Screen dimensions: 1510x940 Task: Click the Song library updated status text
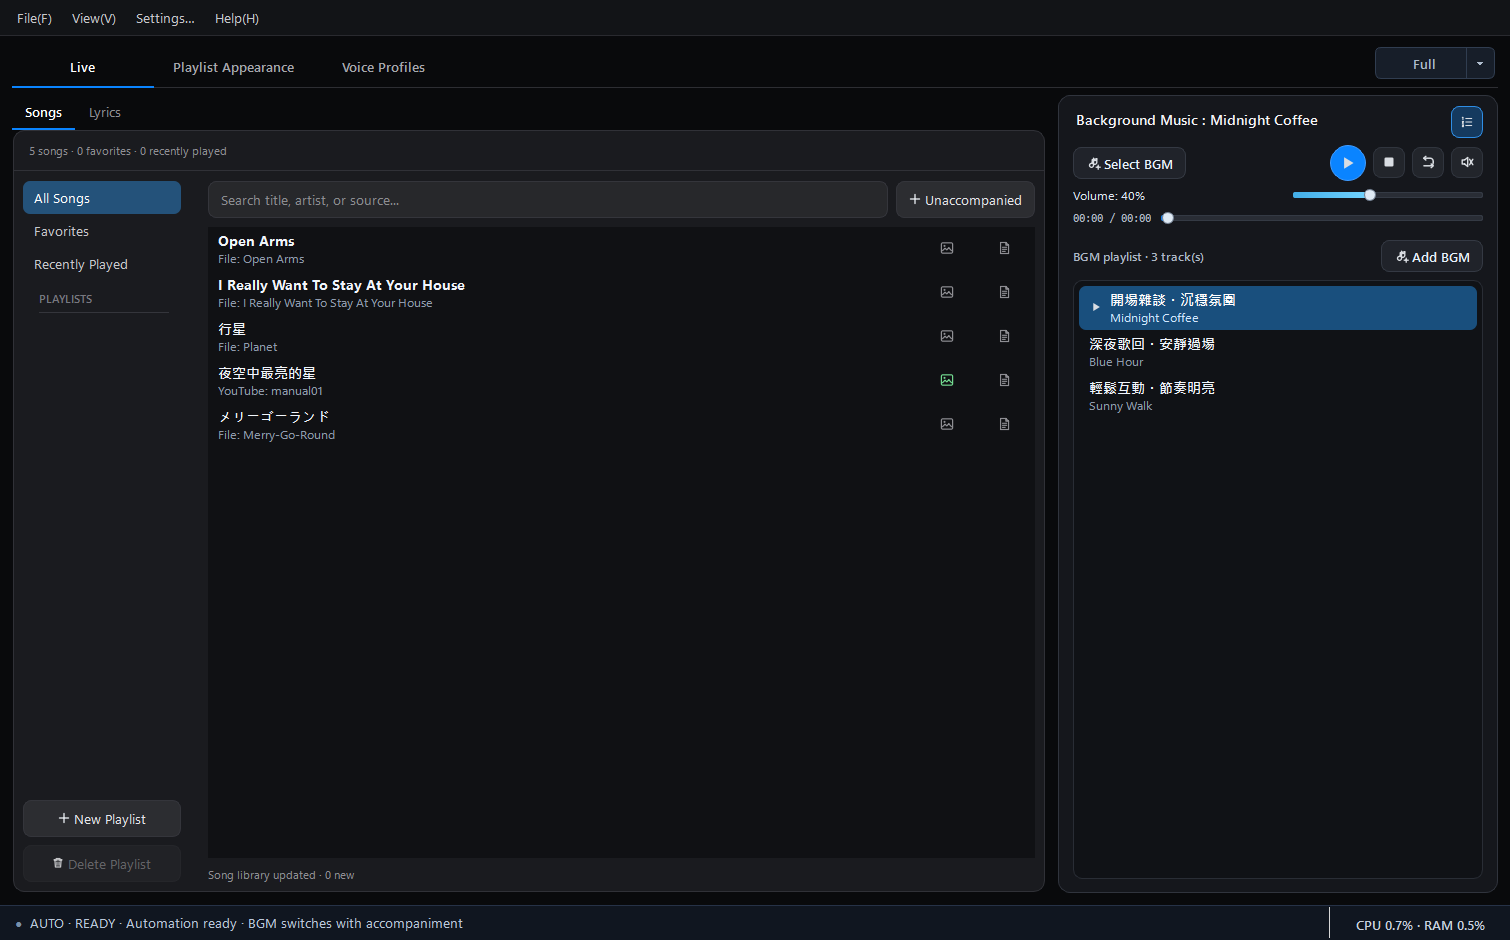tap(281, 875)
